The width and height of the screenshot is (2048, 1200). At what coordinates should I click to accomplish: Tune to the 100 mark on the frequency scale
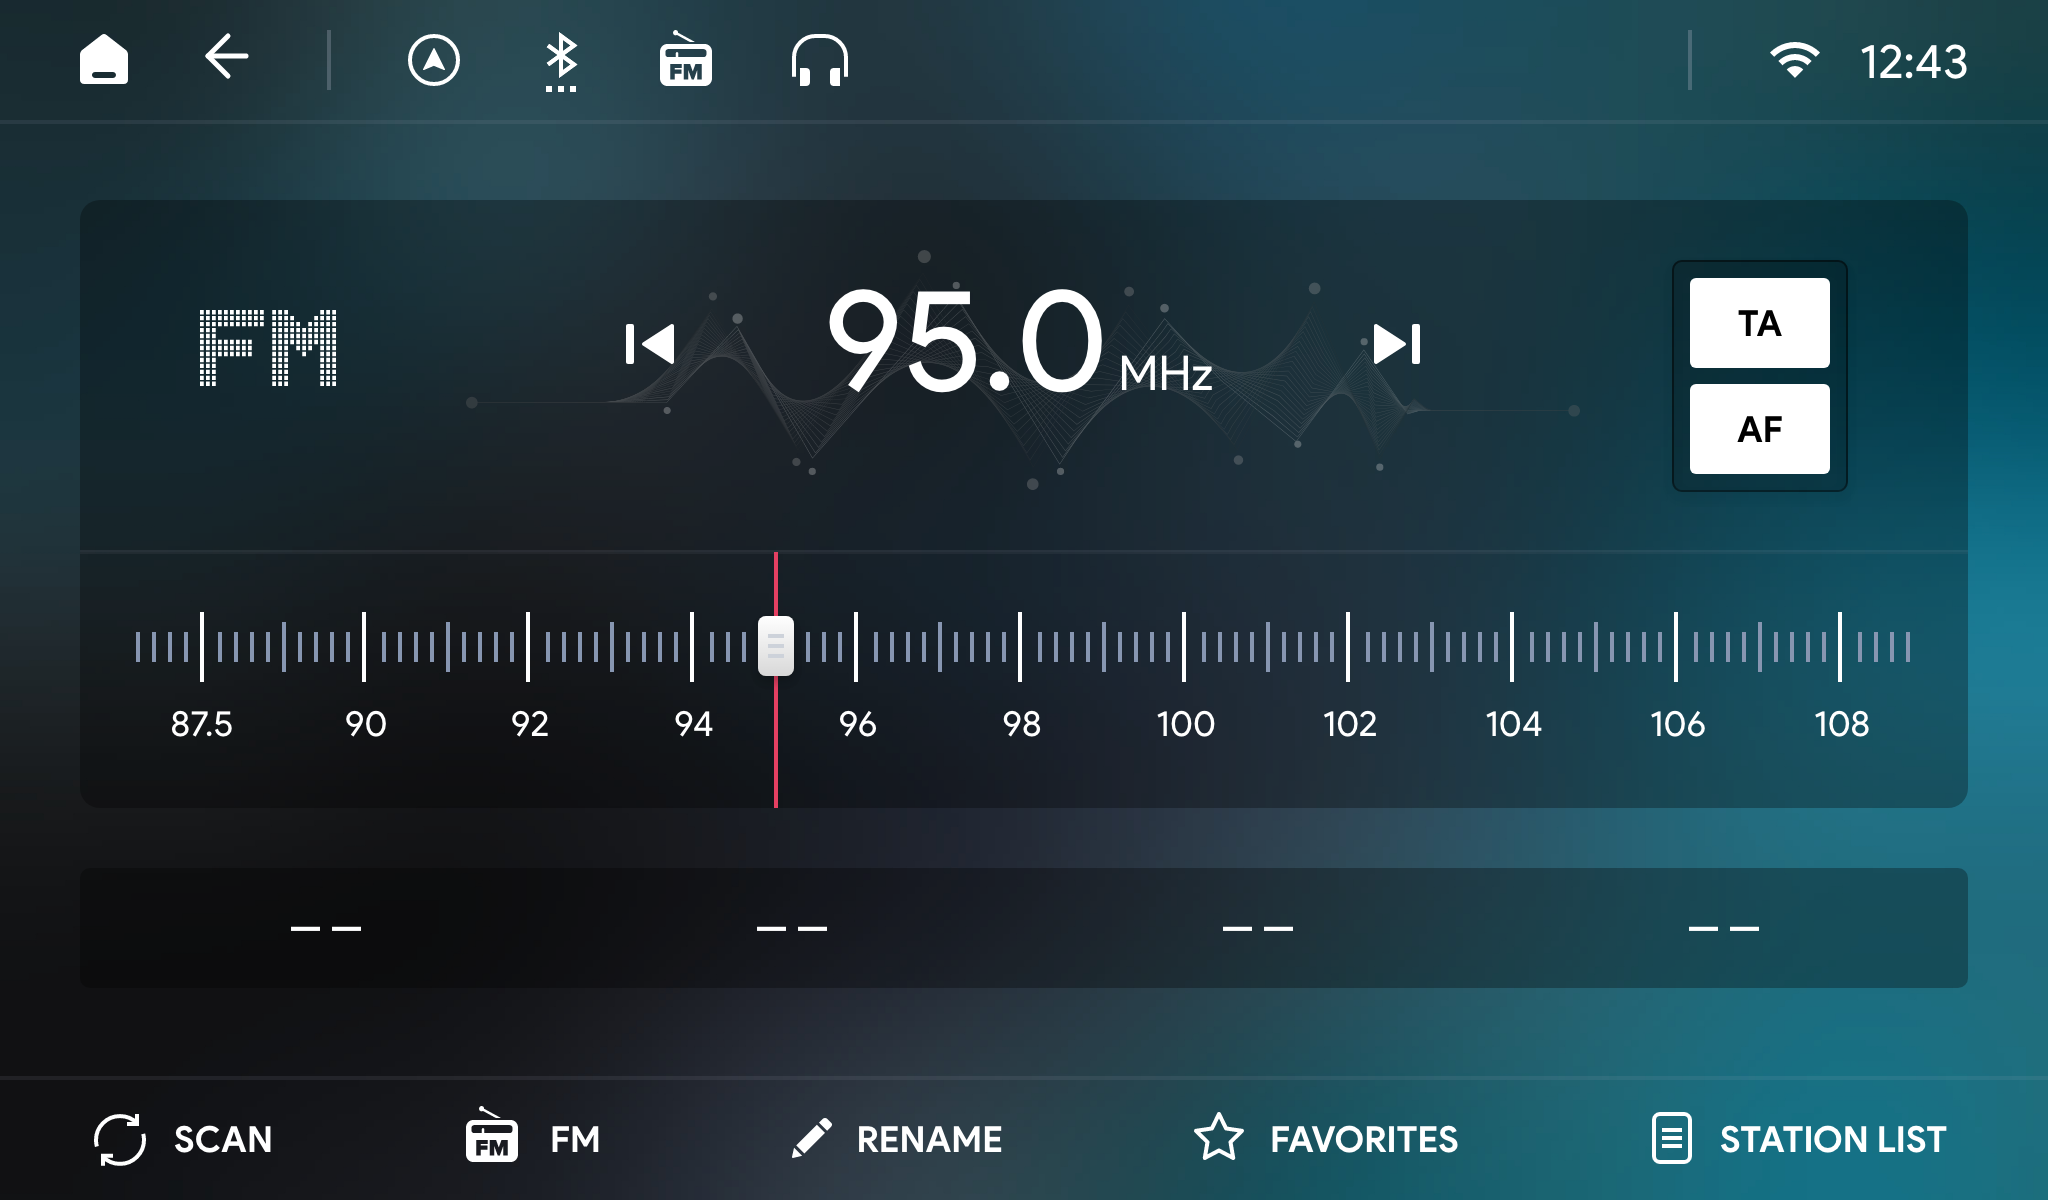point(1184,647)
